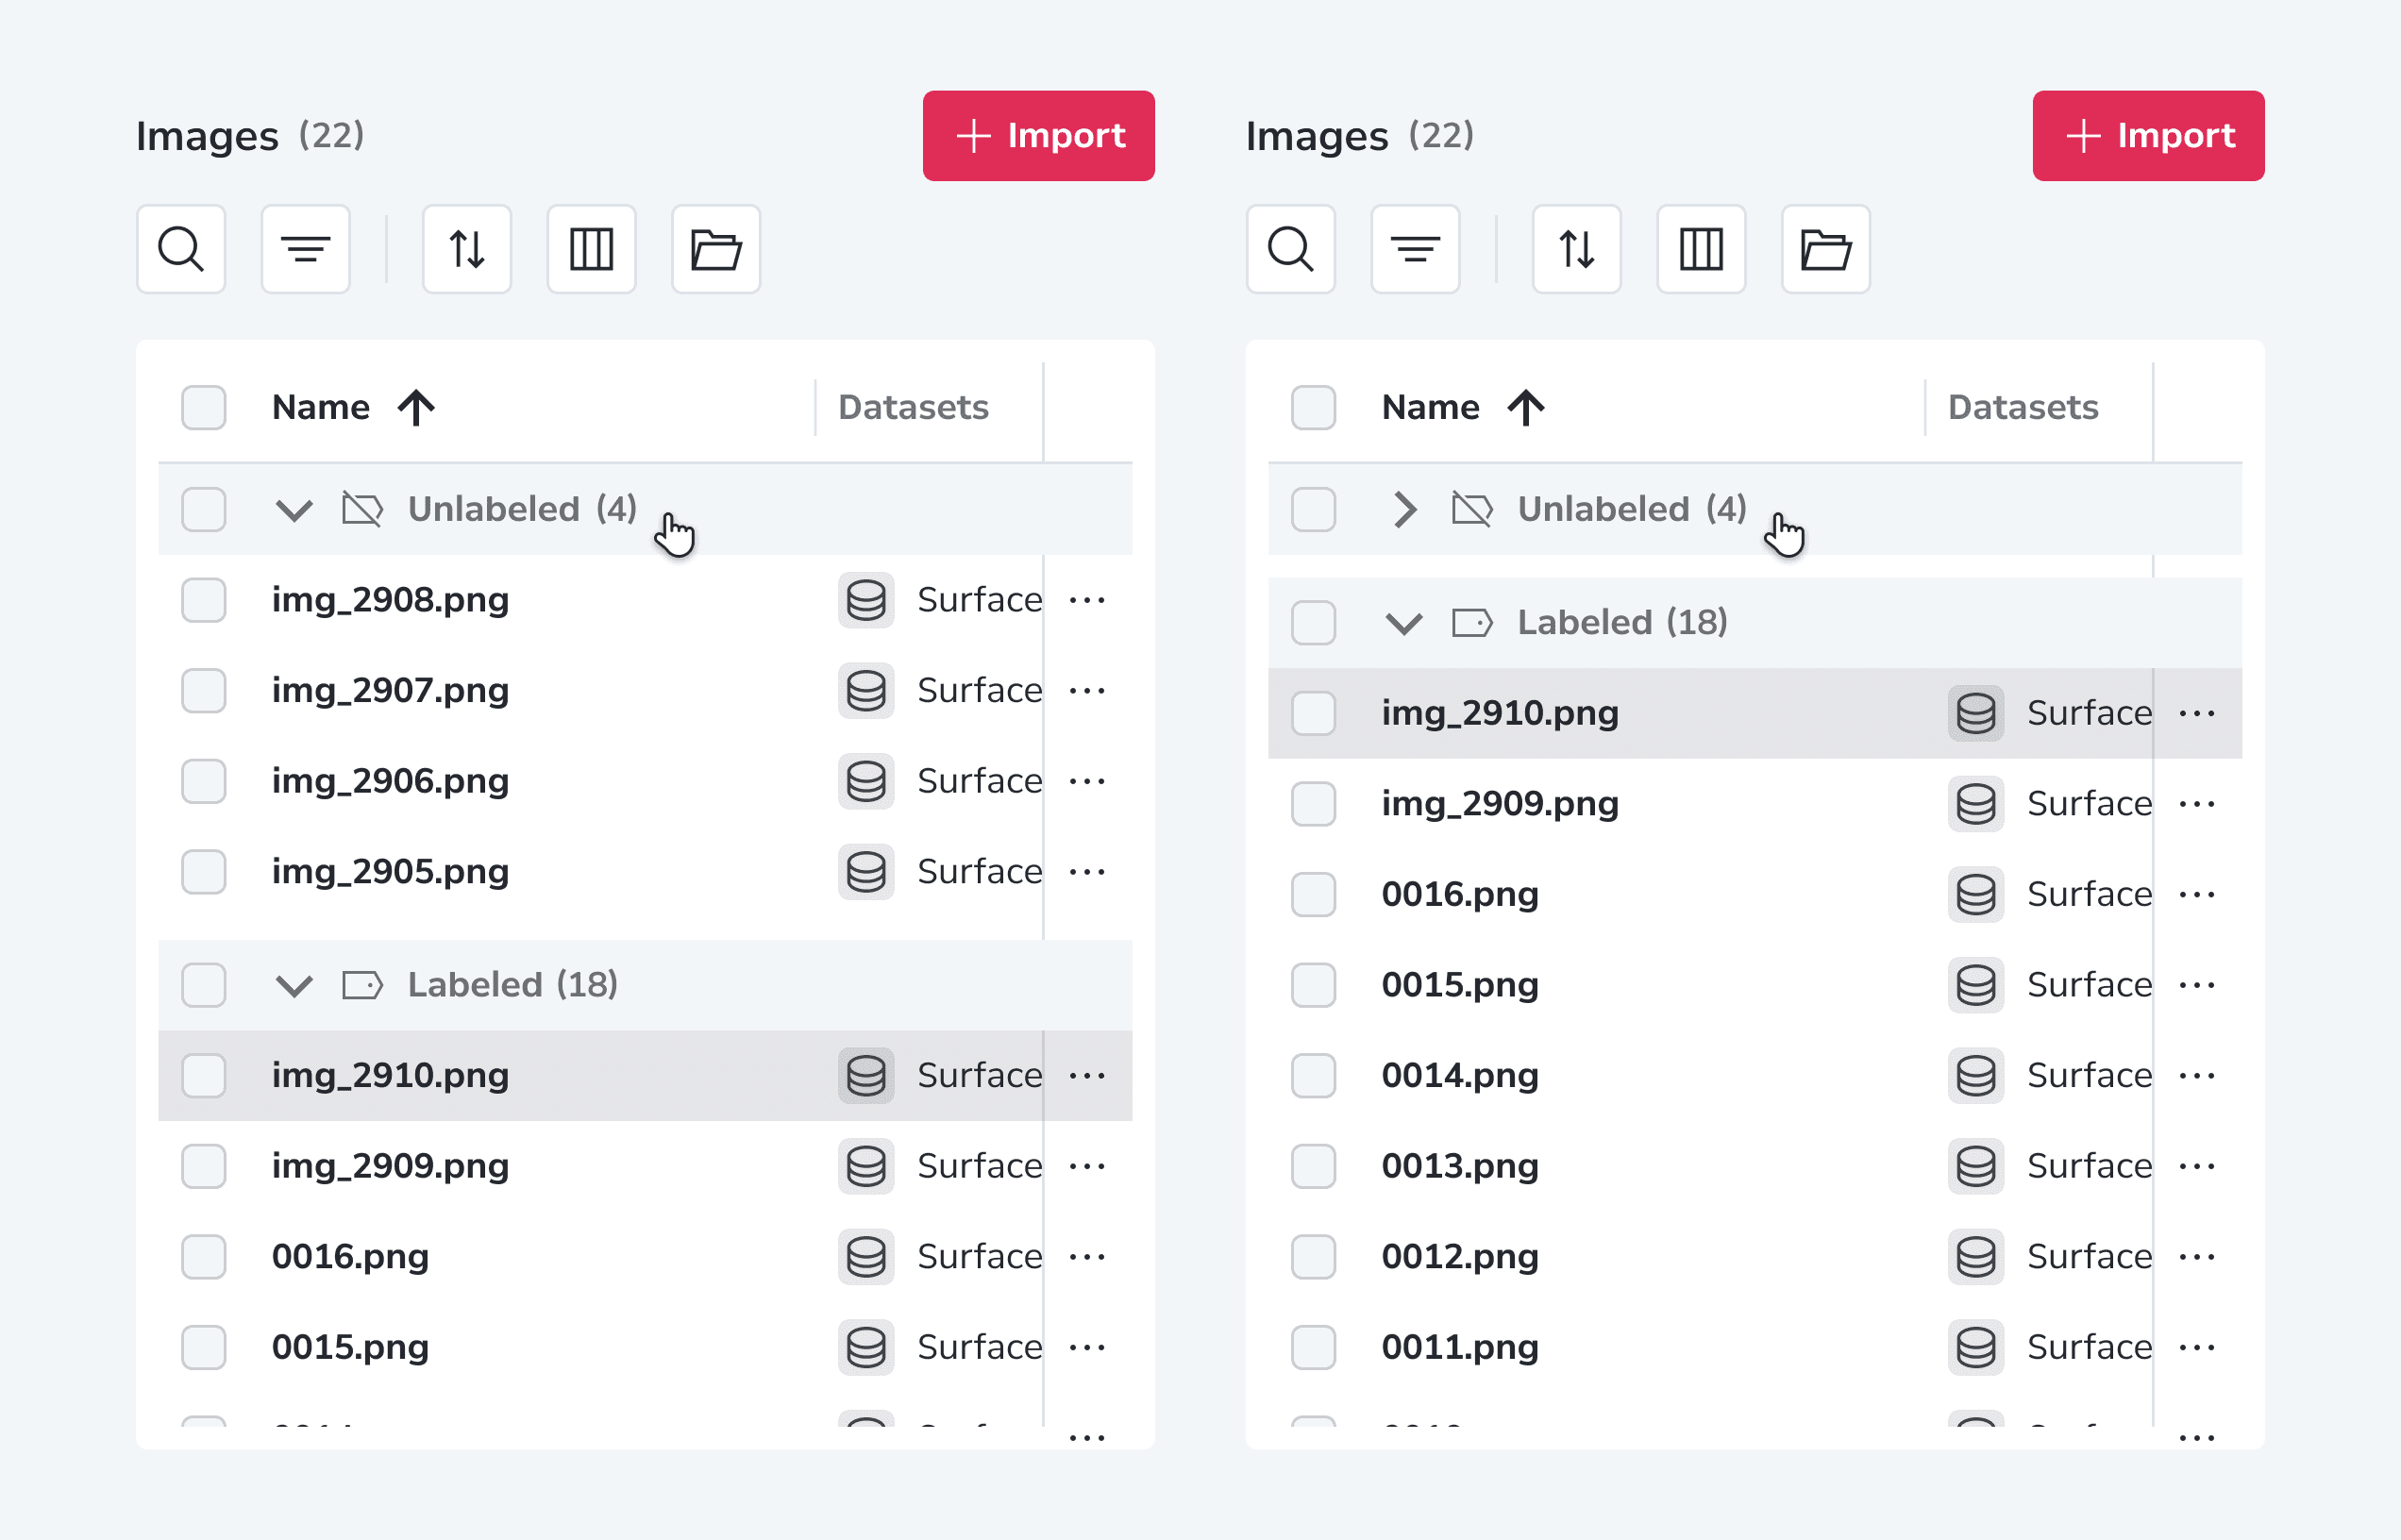Click the dataset icon of img_2908.png
This screenshot has height=1540, width=2401.
click(x=866, y=600)
